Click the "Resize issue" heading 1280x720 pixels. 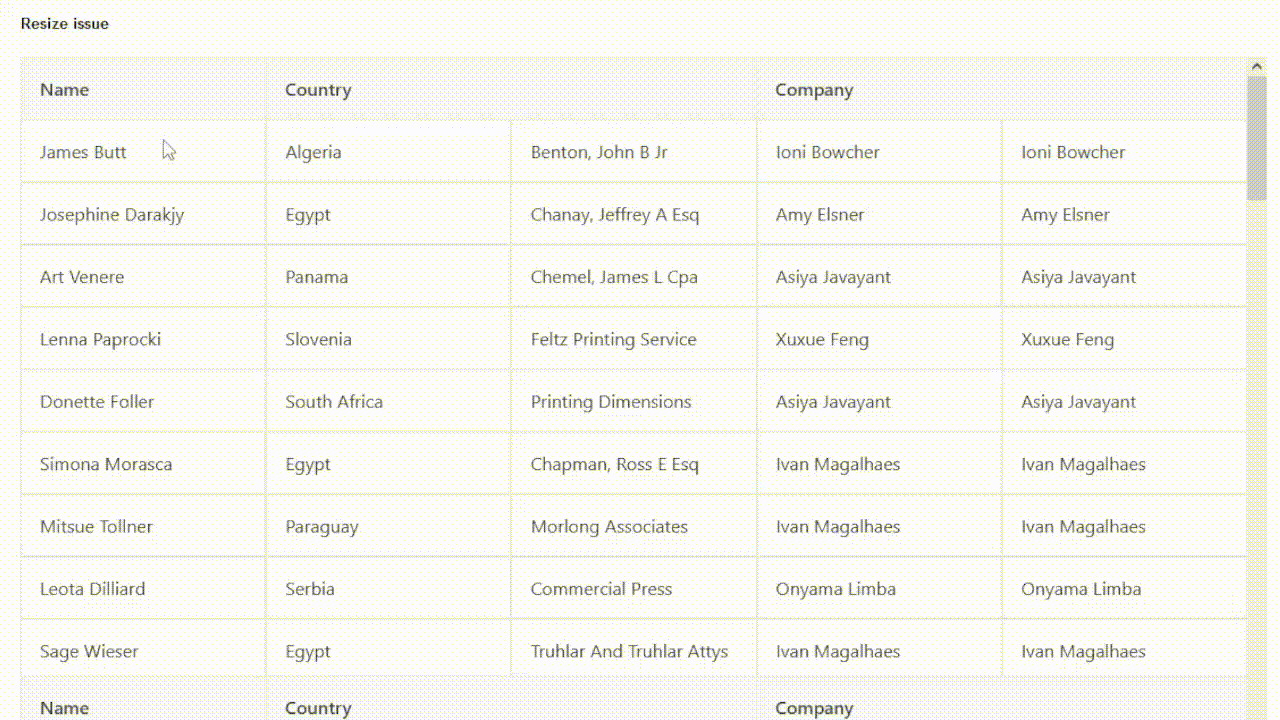pyautogui.click(x=64, y=23)
